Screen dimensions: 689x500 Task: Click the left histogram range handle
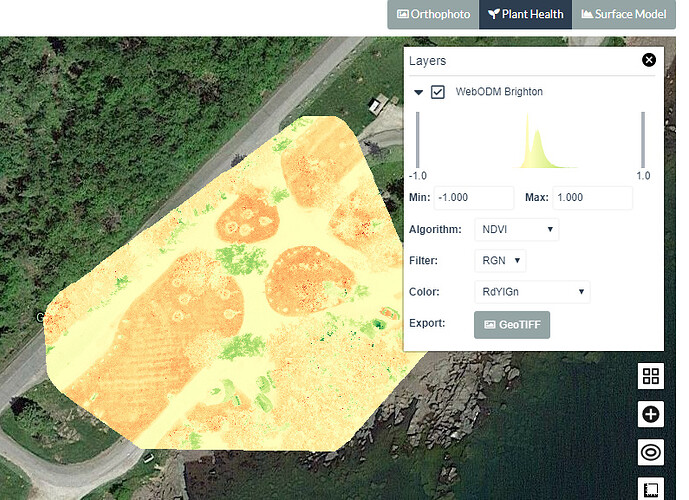[418, 140]
